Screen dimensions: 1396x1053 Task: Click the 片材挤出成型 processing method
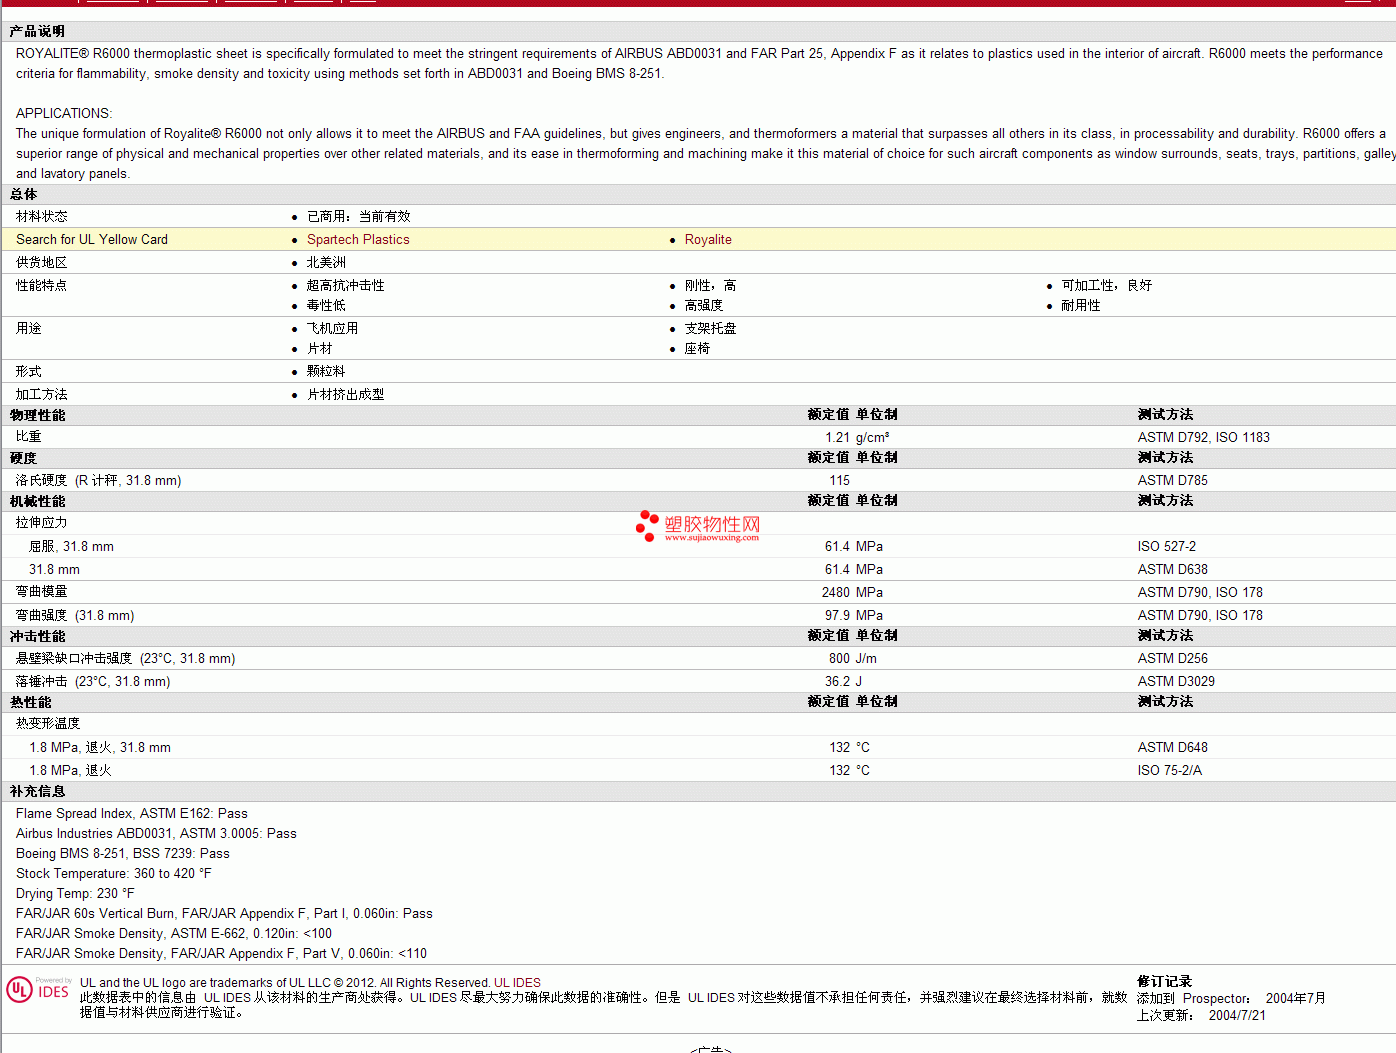coord(346,395)
